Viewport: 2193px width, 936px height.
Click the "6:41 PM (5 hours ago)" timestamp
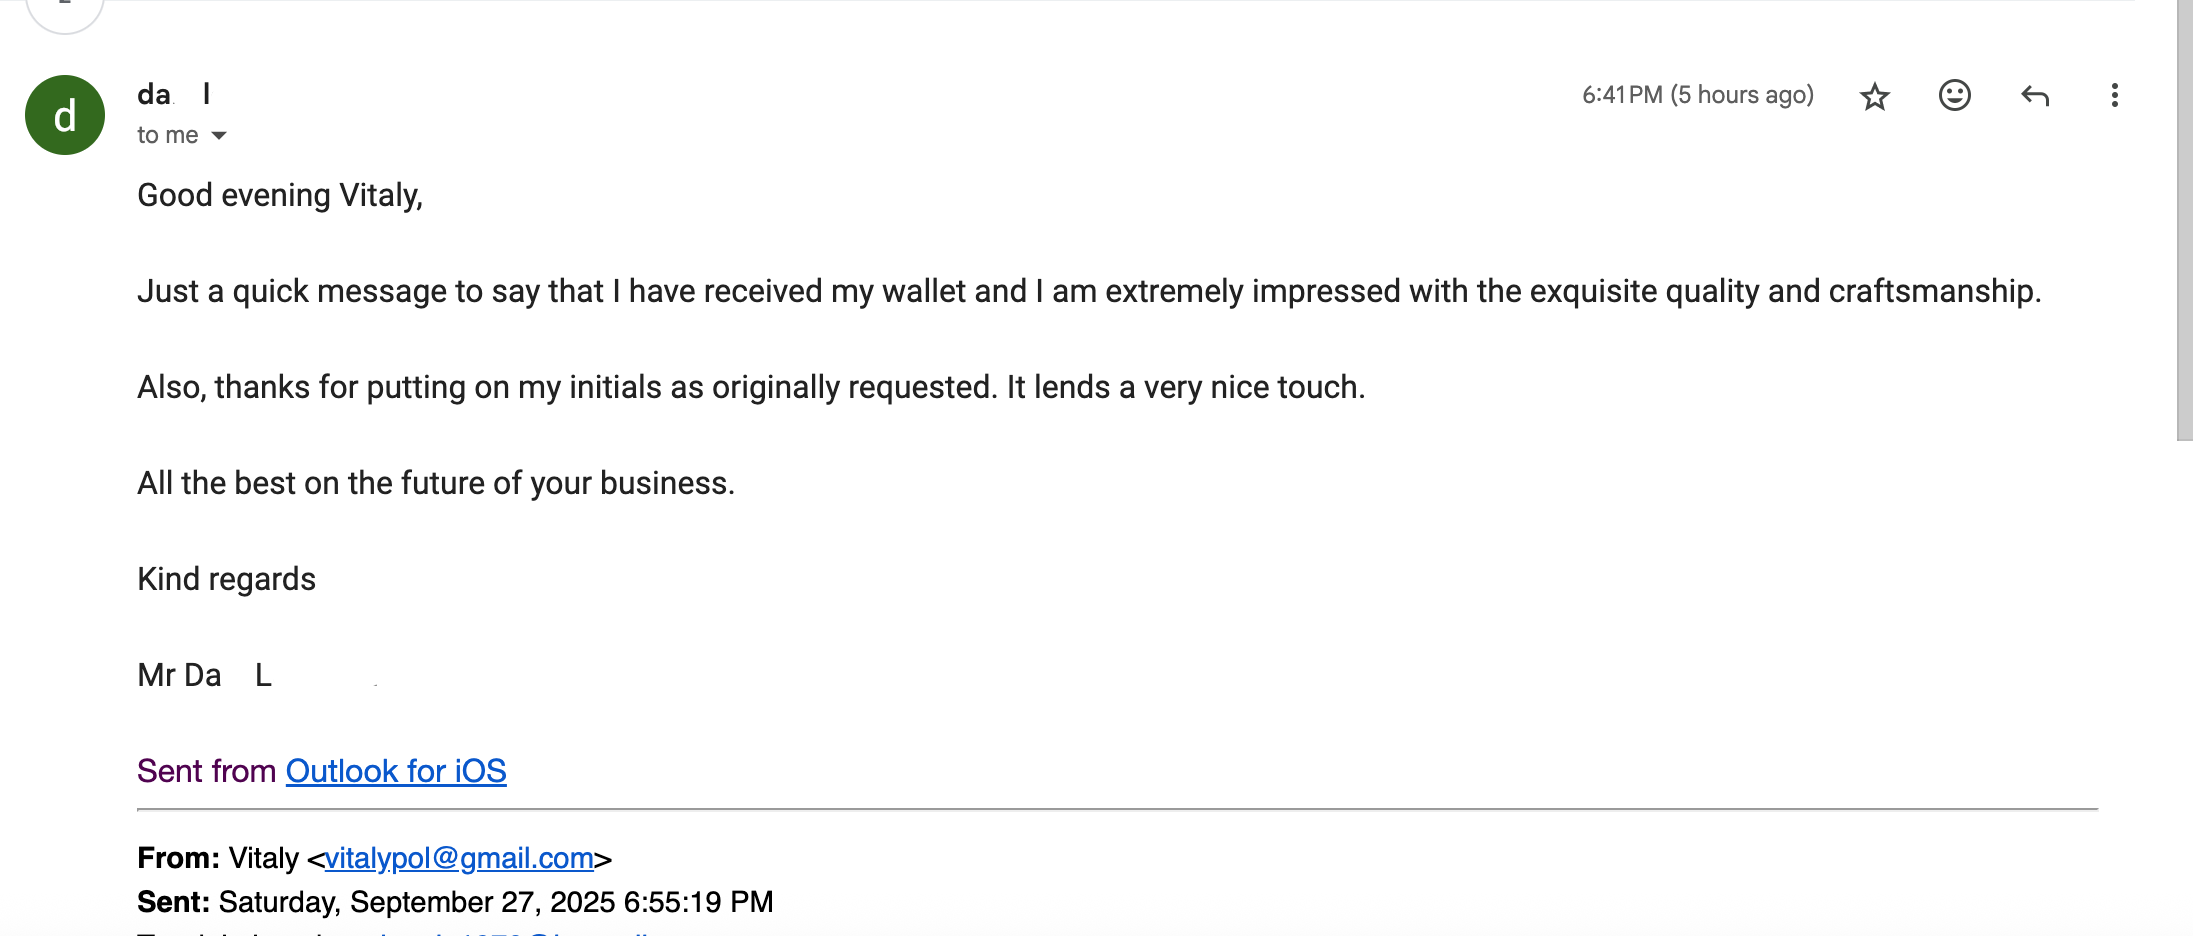[1697, 95]
